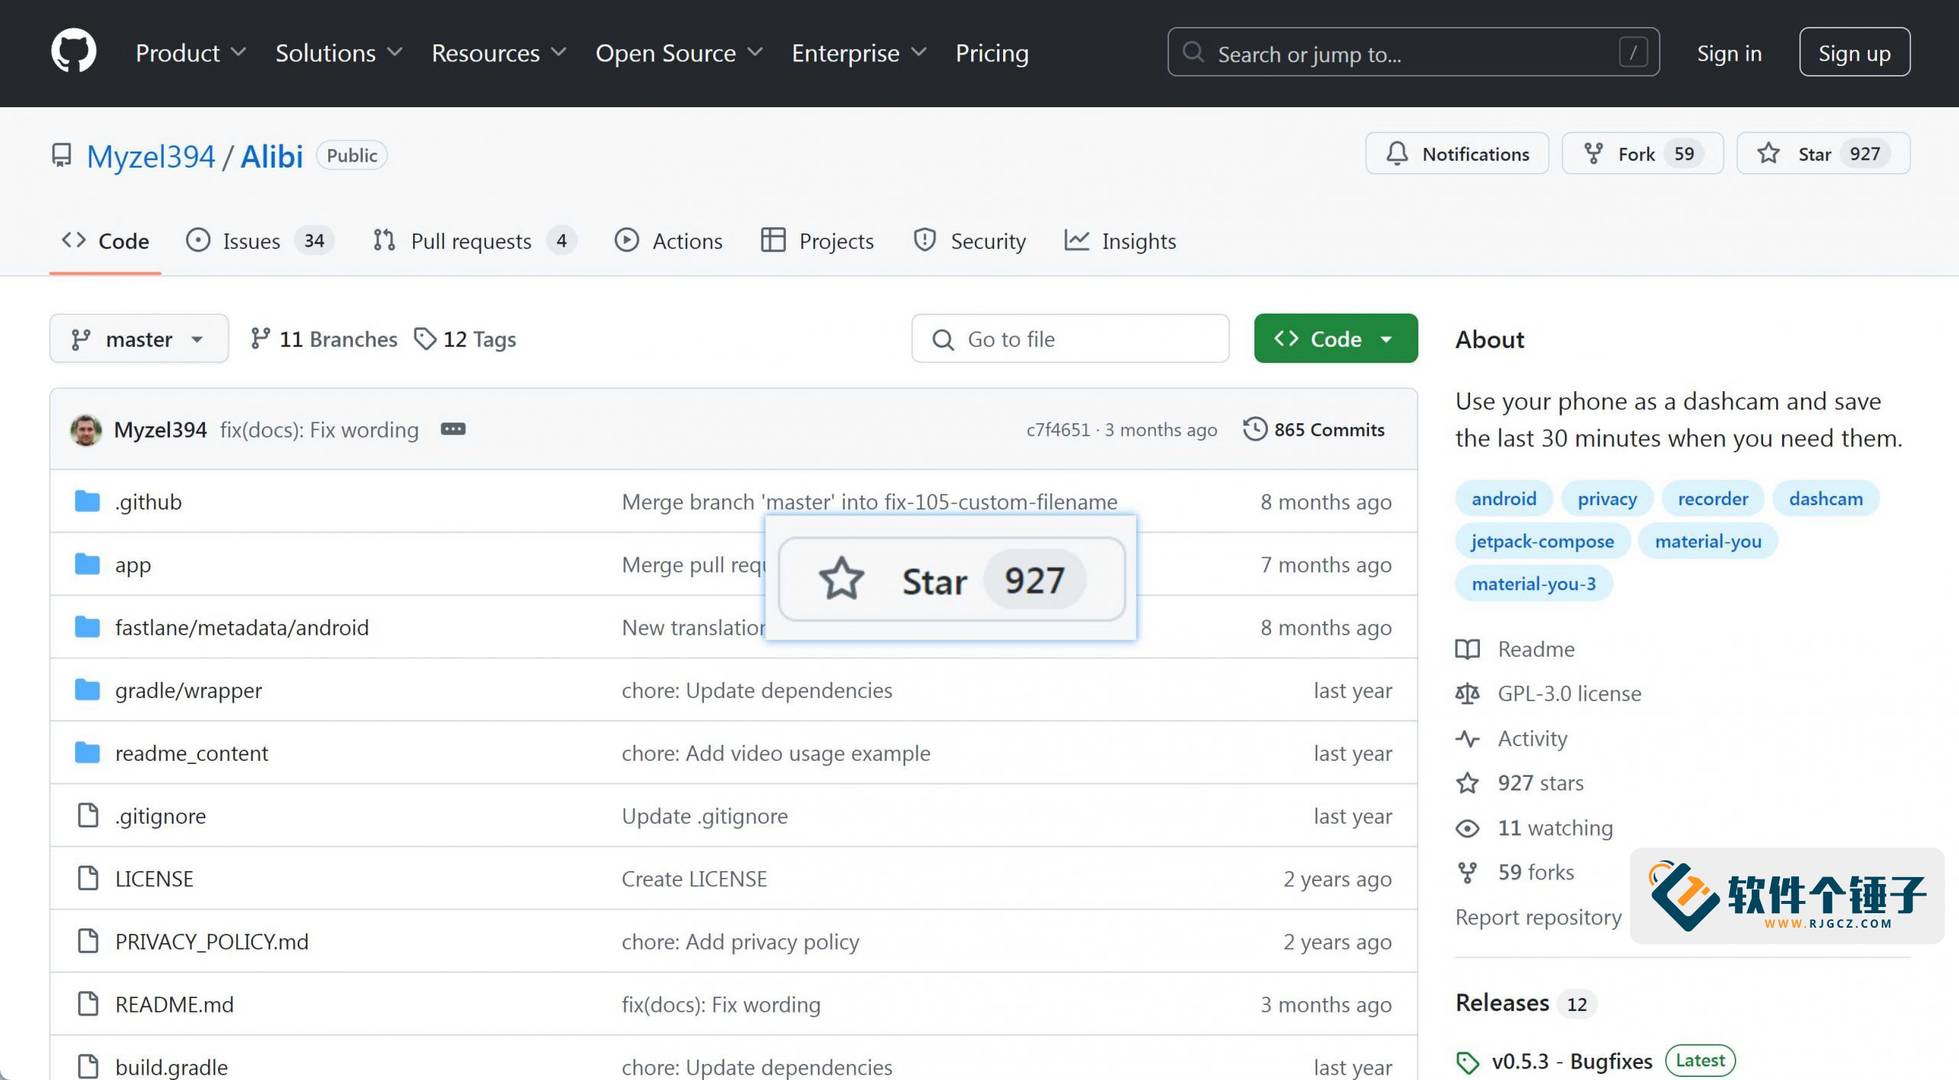This screenshot has height=1080, width=1959.
Task: Open the fix(docs): Fix wording commit
Action: coord(319,430)
